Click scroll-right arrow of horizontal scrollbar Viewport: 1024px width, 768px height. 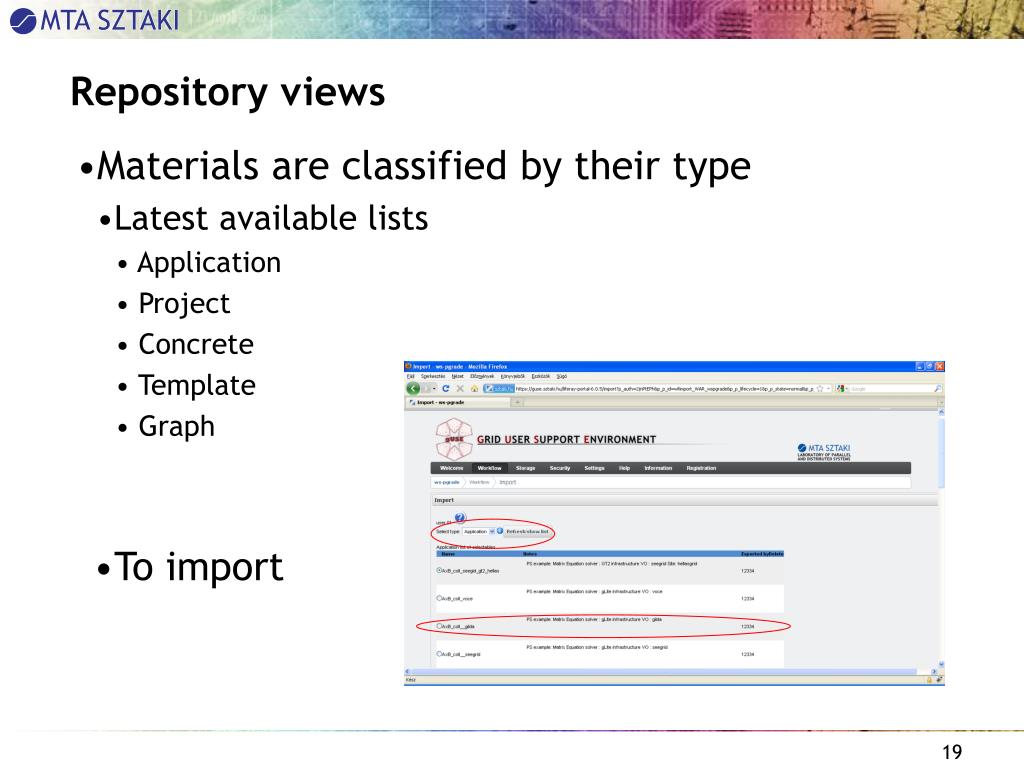pos(934,671)
